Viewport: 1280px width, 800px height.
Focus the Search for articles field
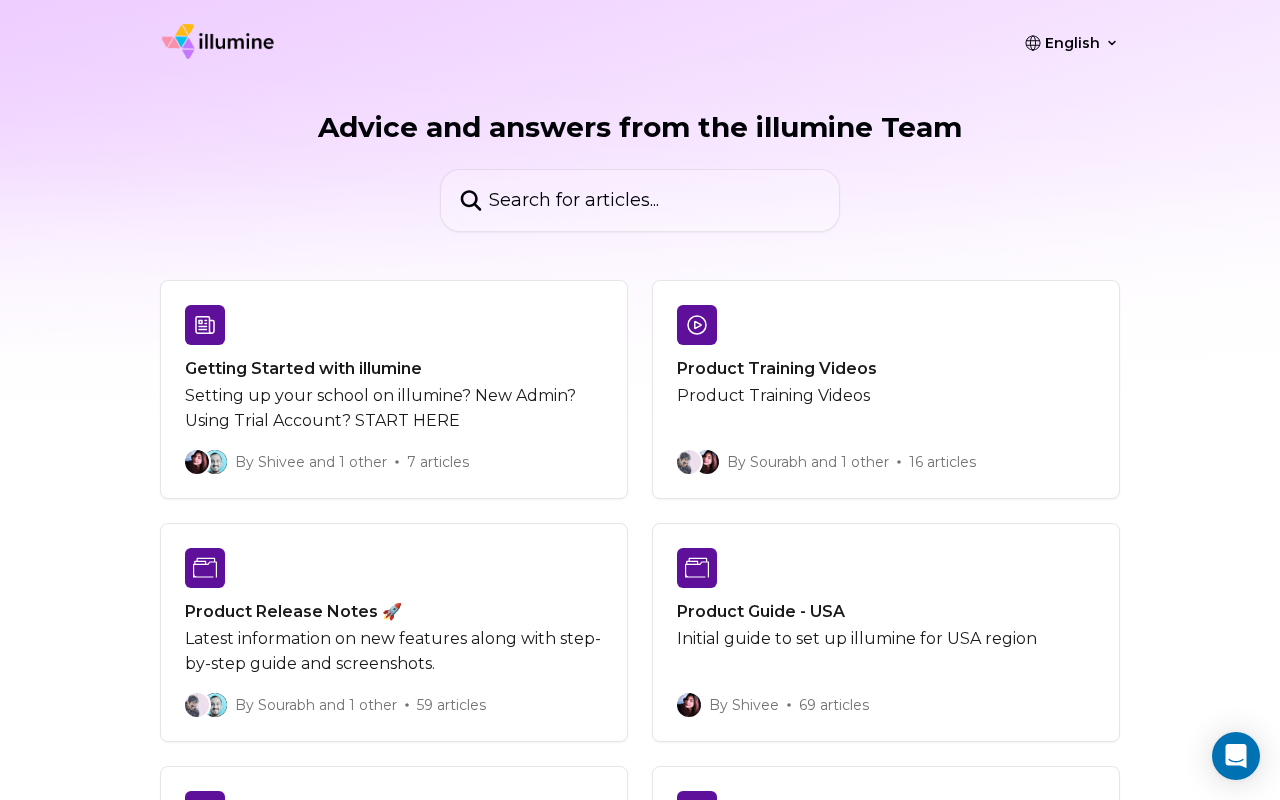click(640, 200)
